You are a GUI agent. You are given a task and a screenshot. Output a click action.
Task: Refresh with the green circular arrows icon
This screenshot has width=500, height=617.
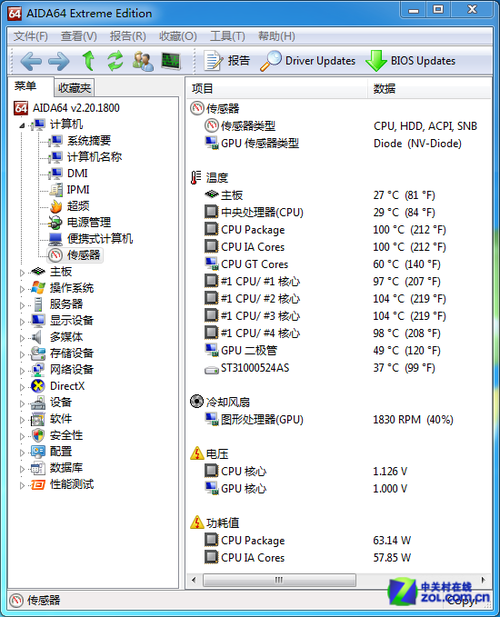[x=115, y=61]
